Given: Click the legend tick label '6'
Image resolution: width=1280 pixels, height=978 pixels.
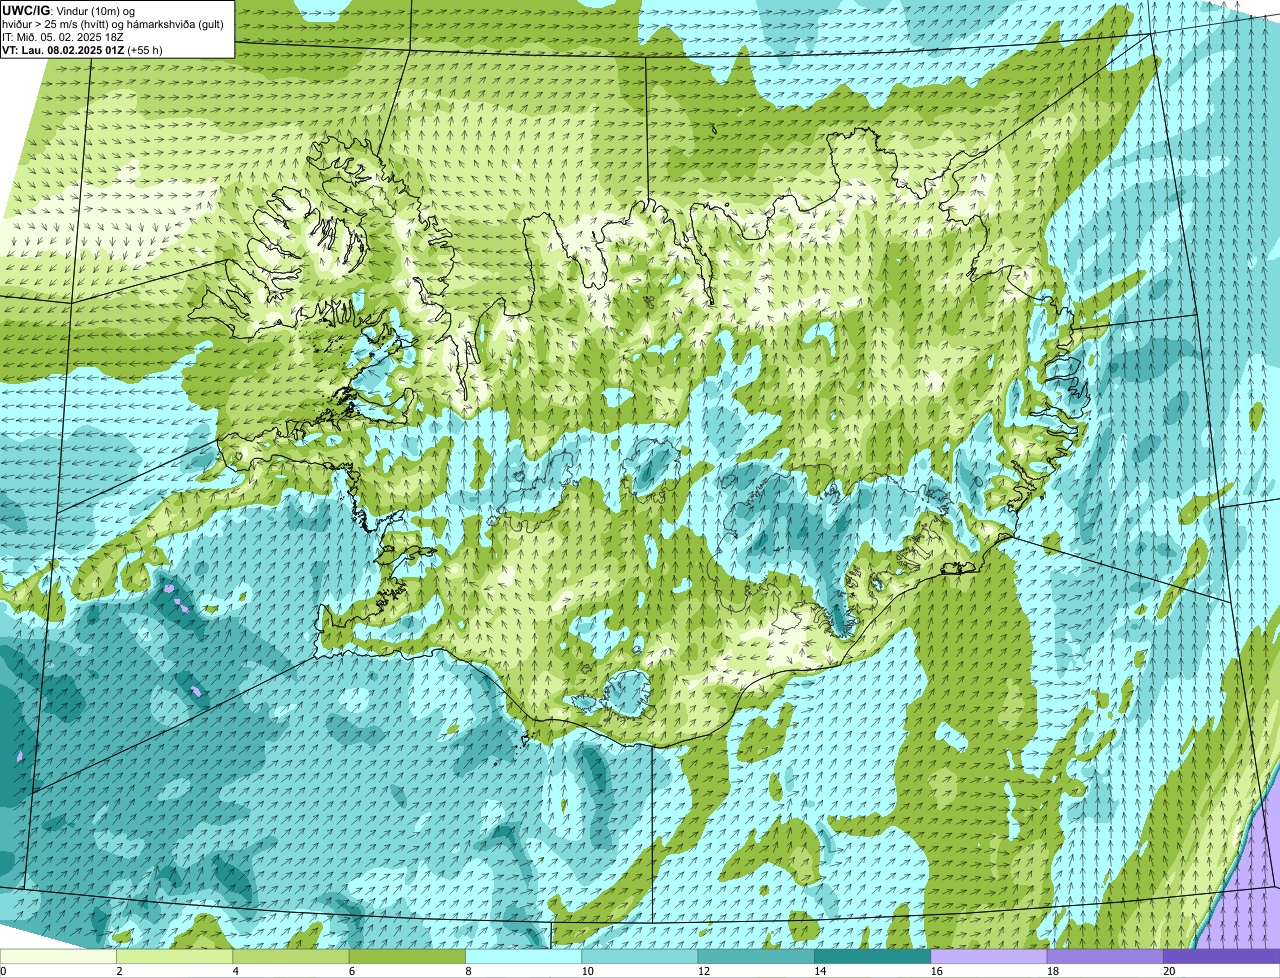Looking at the screenshot, I should (x=351, y=971).
